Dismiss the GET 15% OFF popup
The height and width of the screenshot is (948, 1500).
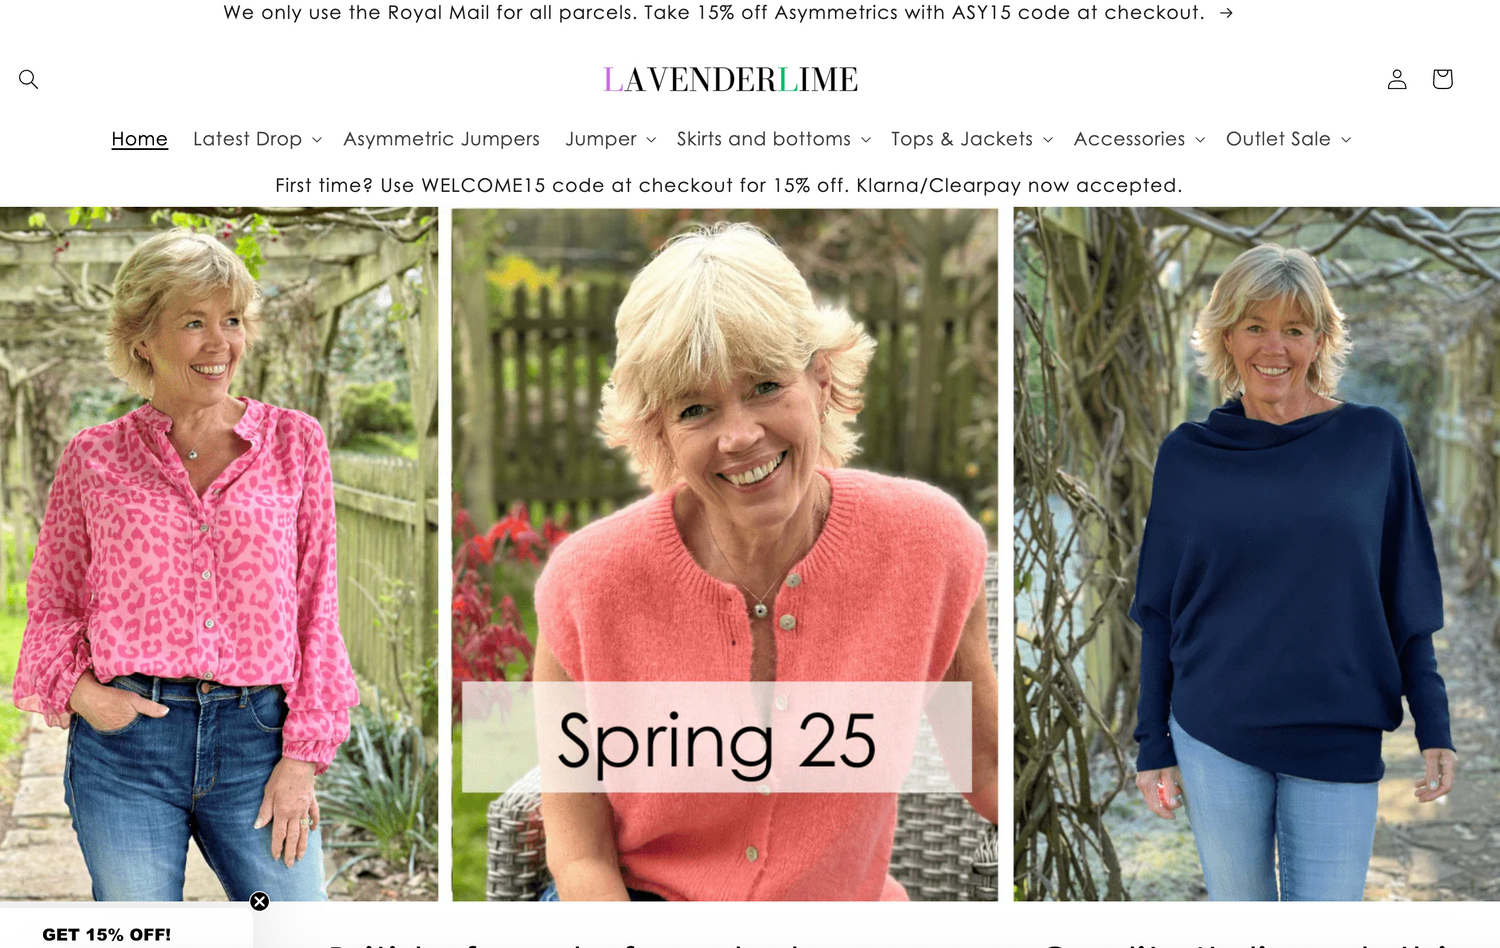[260, 901]
